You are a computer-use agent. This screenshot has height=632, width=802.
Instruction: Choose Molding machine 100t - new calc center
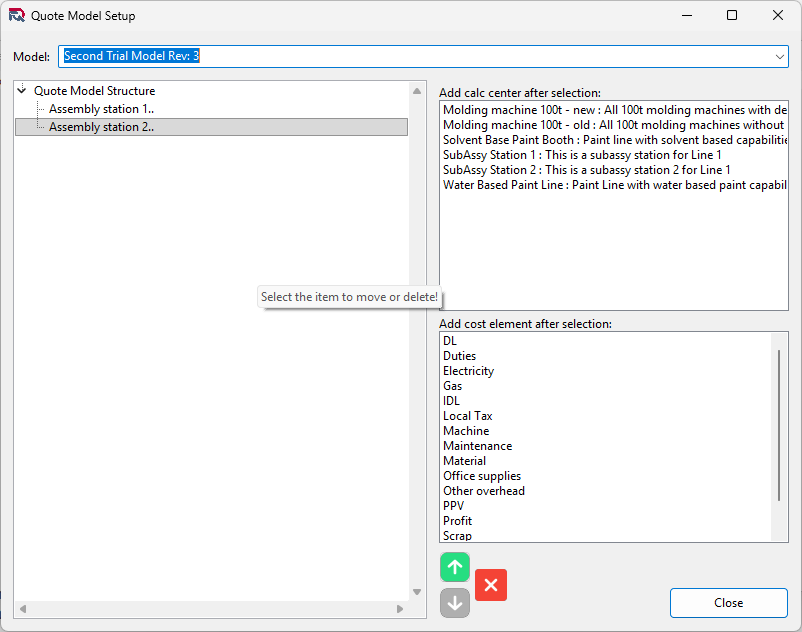coord(614,110)
